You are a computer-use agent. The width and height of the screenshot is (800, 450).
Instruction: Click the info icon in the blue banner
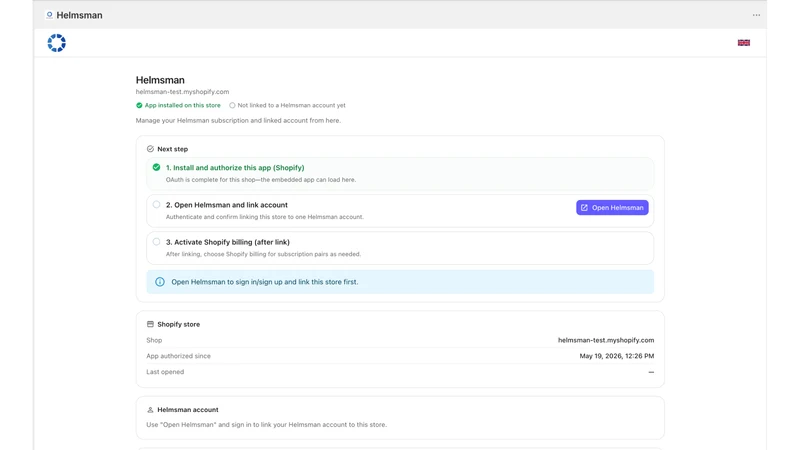(x=160, y=282)
